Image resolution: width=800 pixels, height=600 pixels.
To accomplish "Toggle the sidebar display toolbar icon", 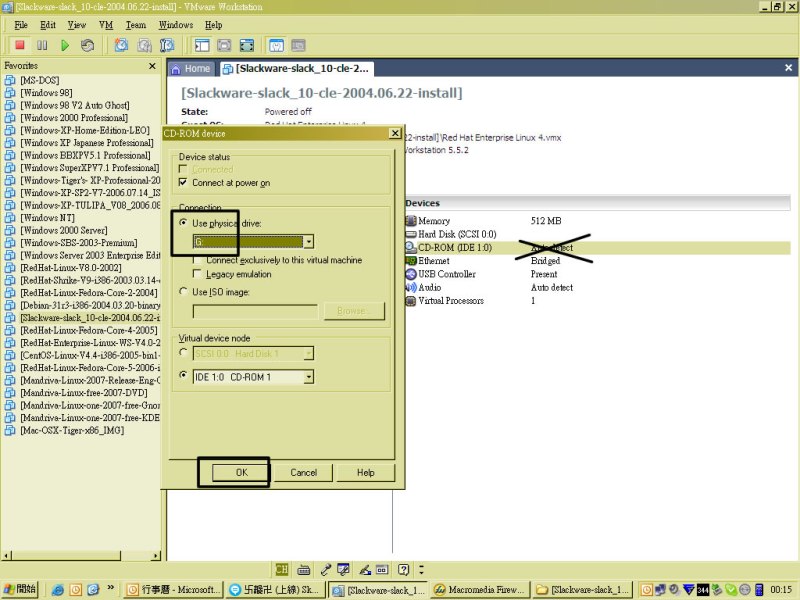I will [x=202, y=45].
